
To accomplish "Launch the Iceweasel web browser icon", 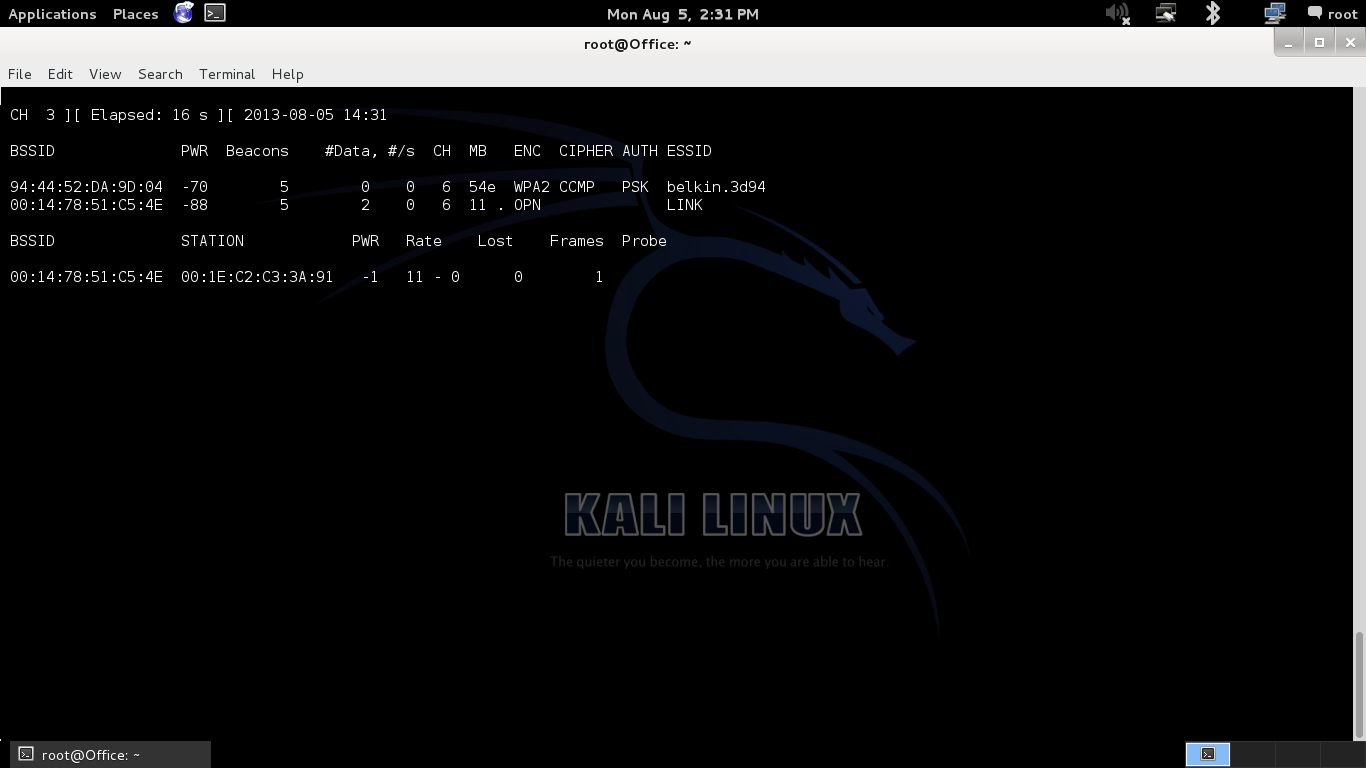I will 184,13.
